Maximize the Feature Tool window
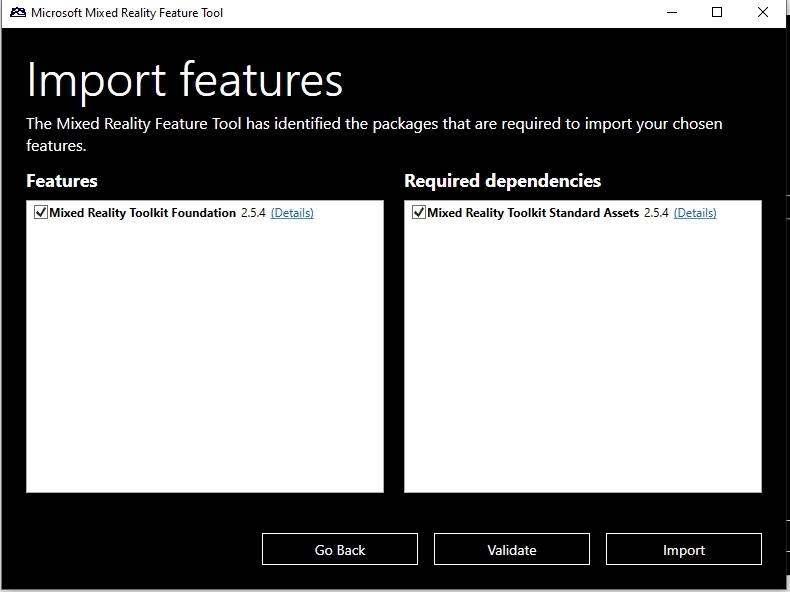Screen dimensions: 790x592 717,13
